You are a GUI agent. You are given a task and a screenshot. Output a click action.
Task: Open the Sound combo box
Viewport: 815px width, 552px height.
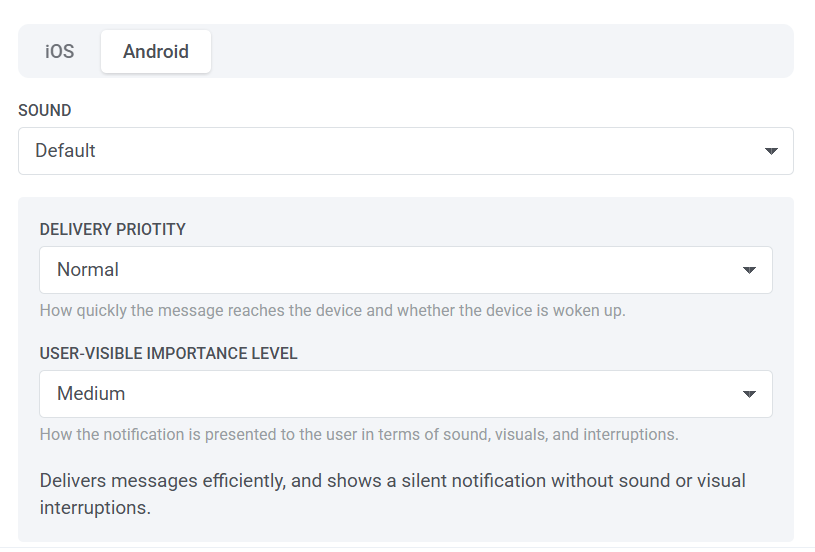coord(405,151)
